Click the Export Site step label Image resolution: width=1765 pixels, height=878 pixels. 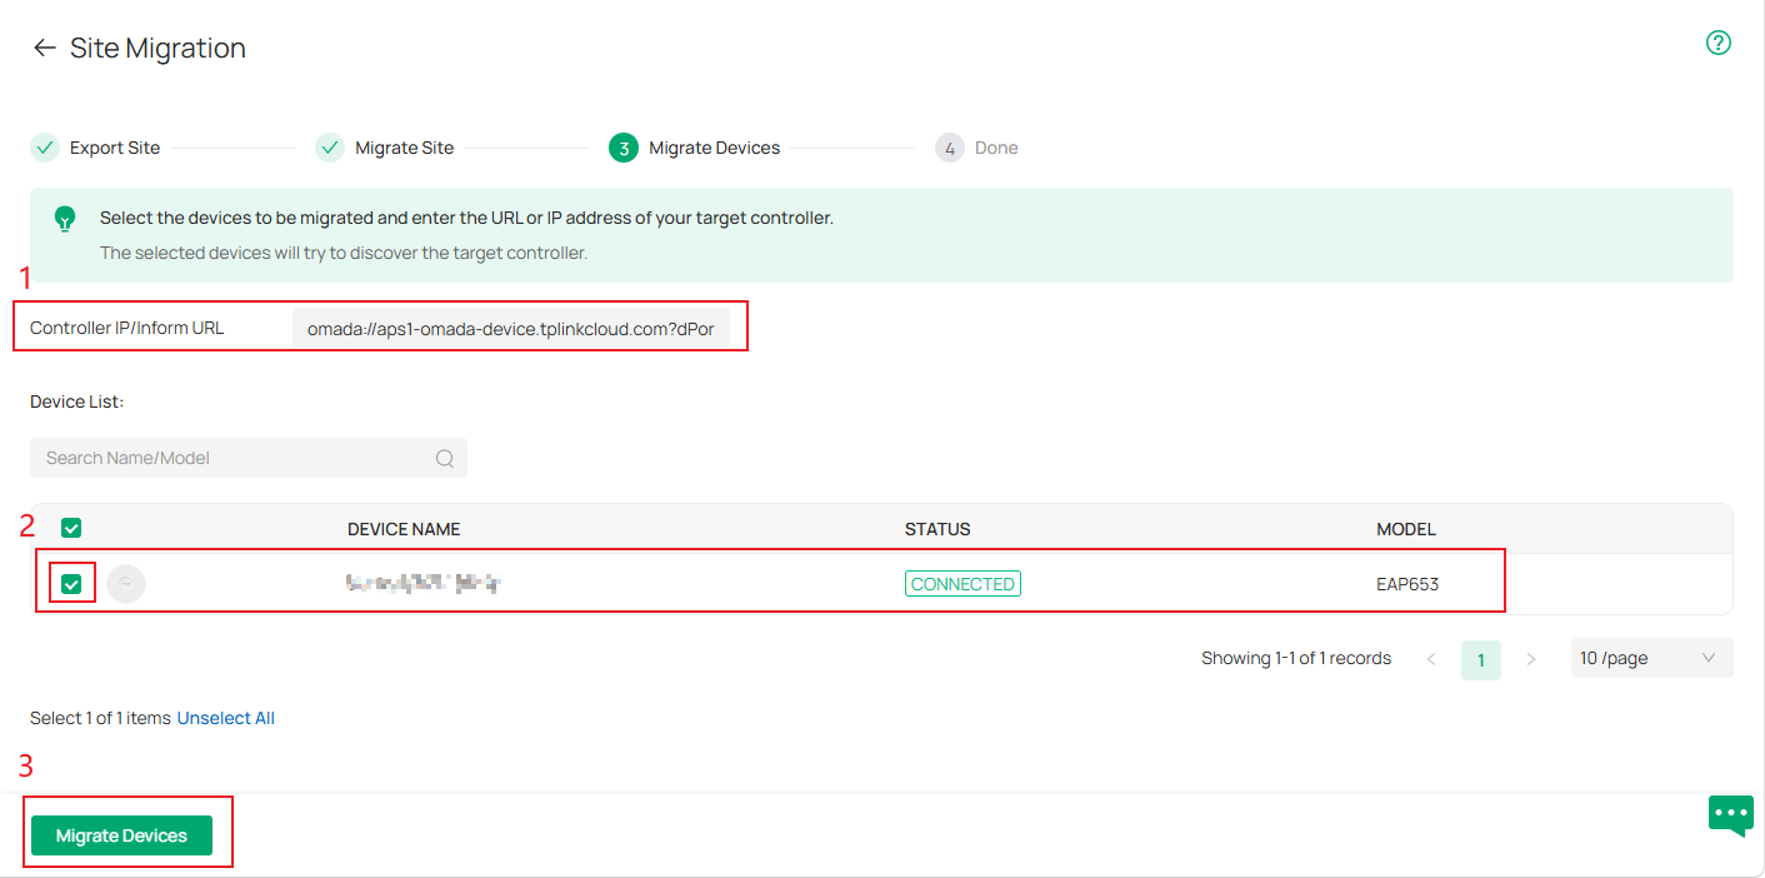coord(115,148)
